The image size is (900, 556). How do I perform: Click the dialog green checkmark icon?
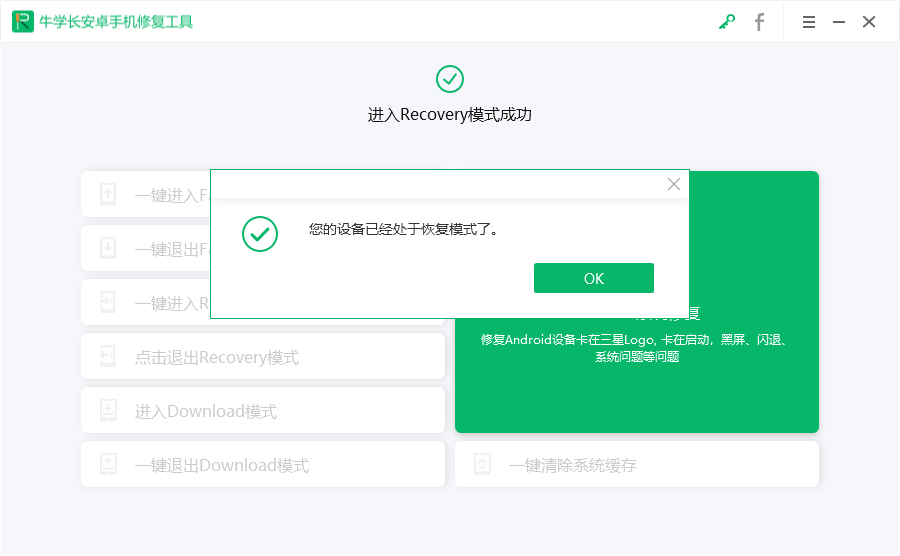click(x=260, y=234)
